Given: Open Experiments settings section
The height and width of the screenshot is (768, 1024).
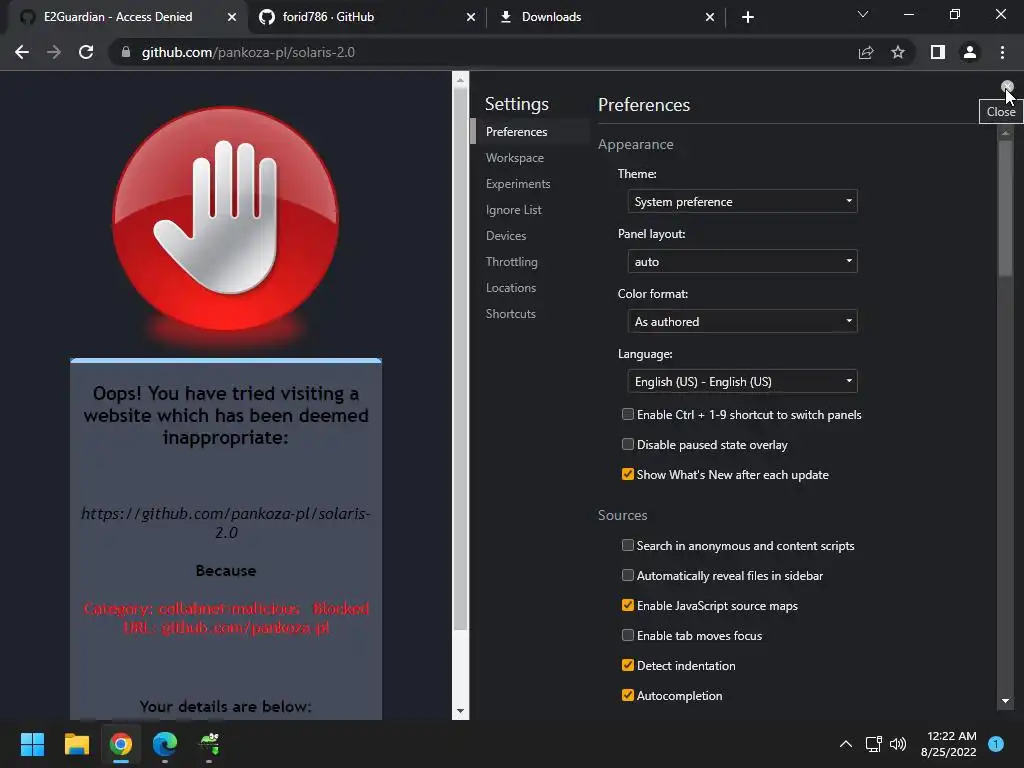Looking at the screenshot, I should [518, 184].
